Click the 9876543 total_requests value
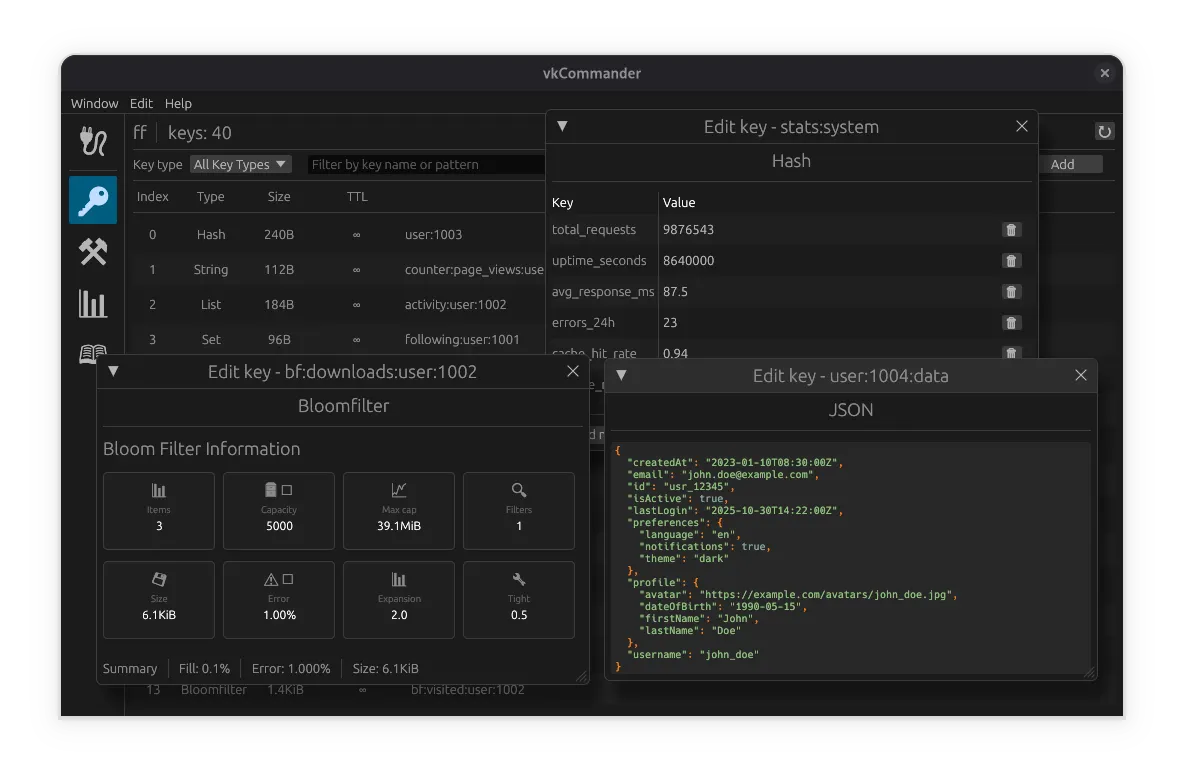The height and width of the screenshot is (783, 1184). tap(688, 230)
